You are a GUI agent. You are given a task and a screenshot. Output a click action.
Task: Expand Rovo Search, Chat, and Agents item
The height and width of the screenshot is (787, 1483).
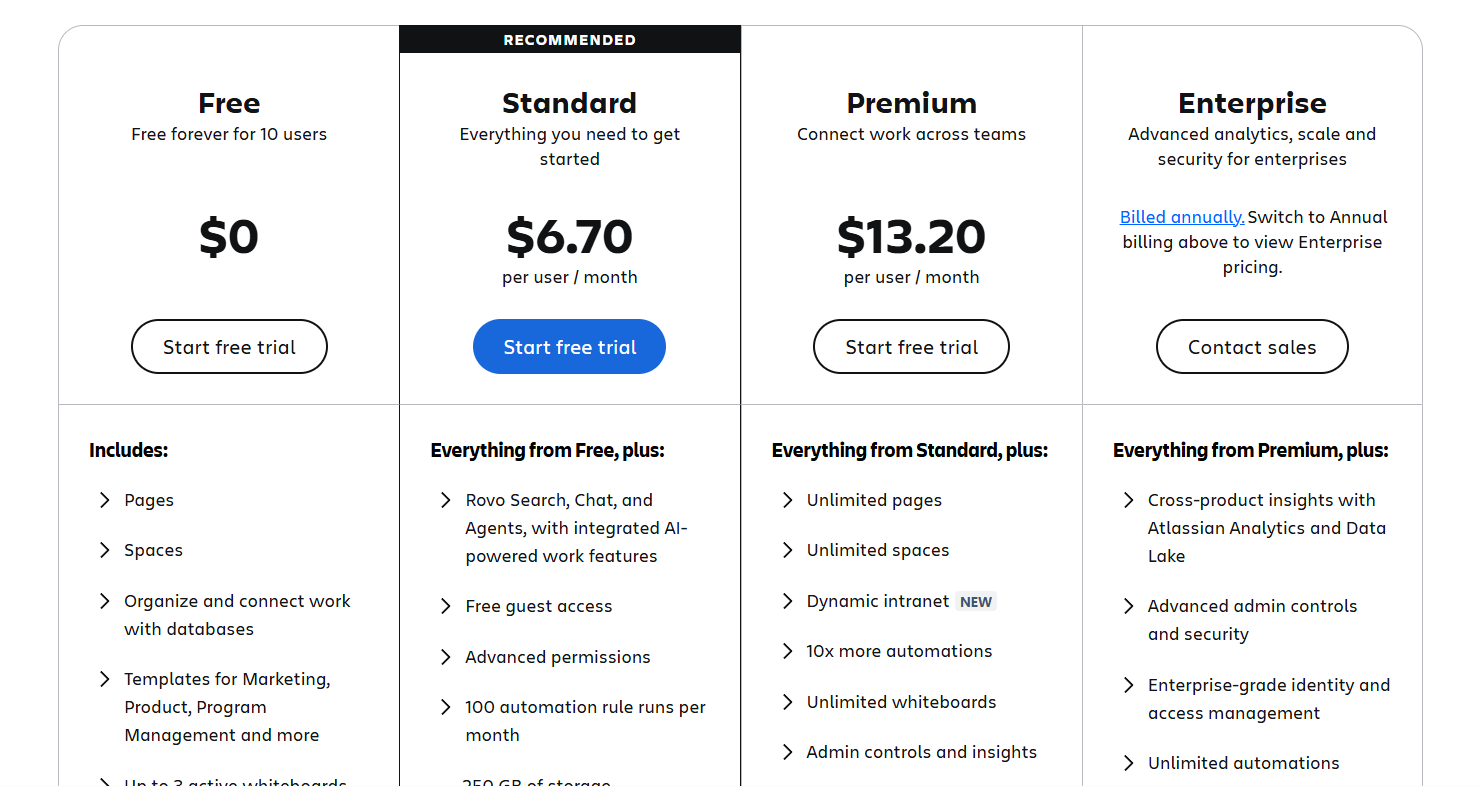coord(446,500)
